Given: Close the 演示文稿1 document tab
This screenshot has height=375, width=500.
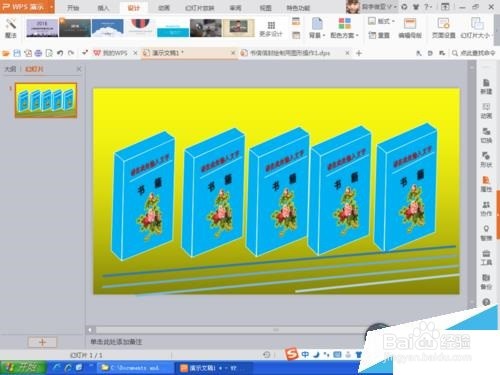Looking at the screenshot, I should [x=233, y=53].
